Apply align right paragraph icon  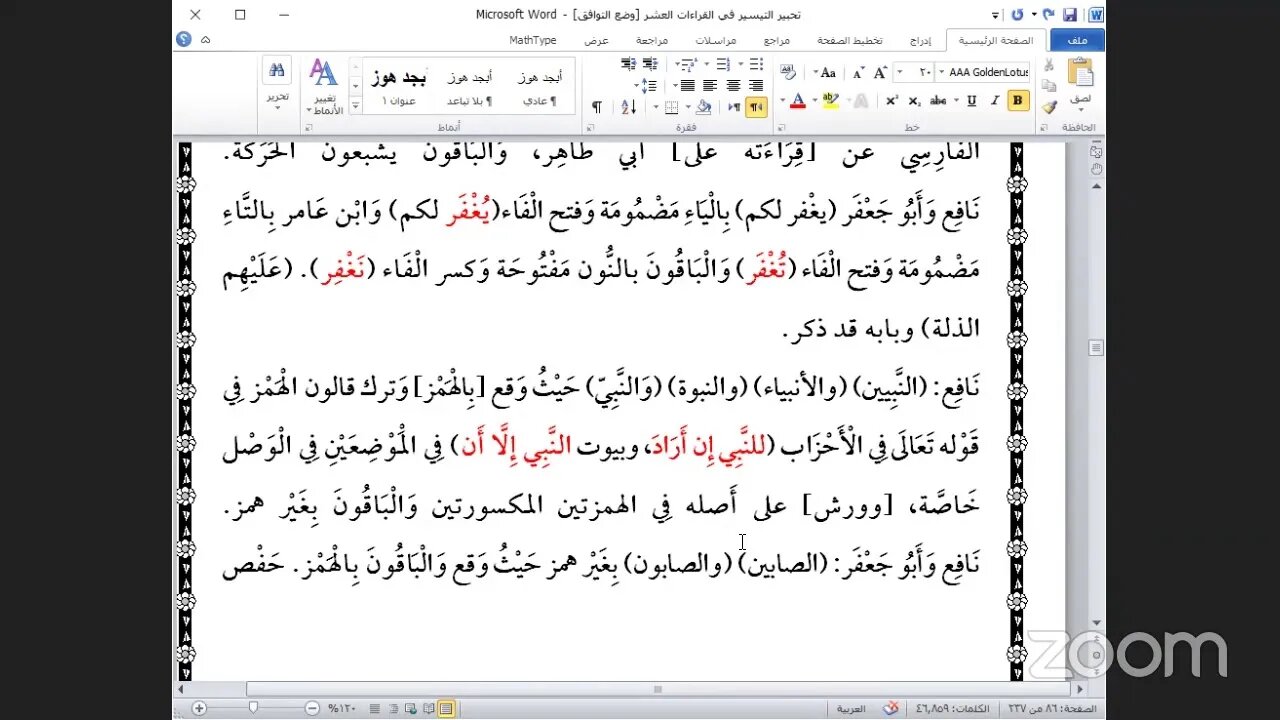[756, 86]
